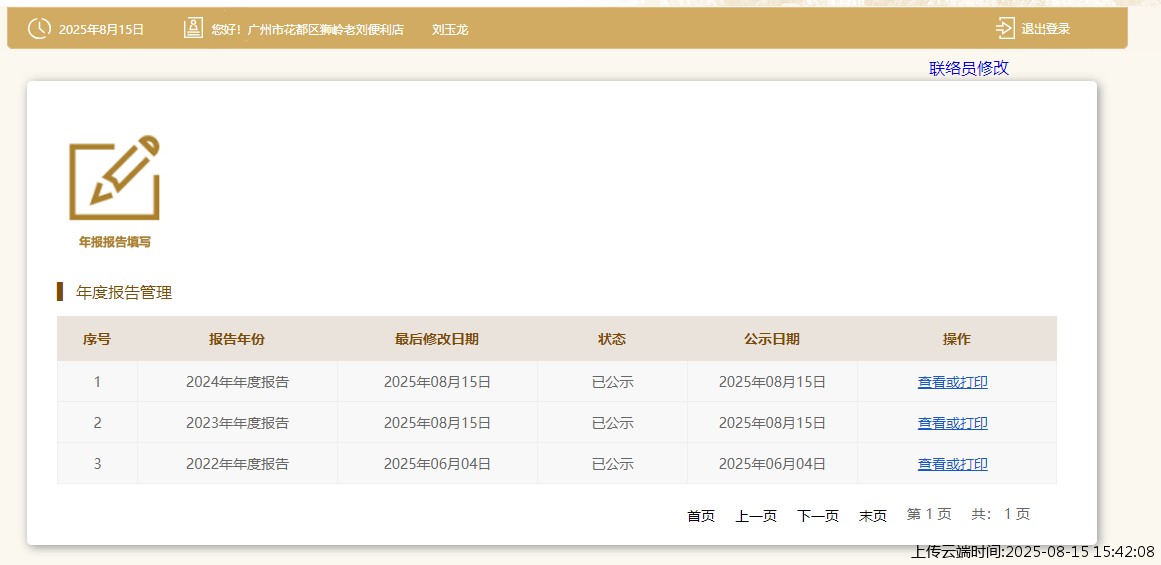The height and width of the screenshot is (565, 1161).
Task: Click the 共: 1 页 total pages text
Action: coord(1000,514)
